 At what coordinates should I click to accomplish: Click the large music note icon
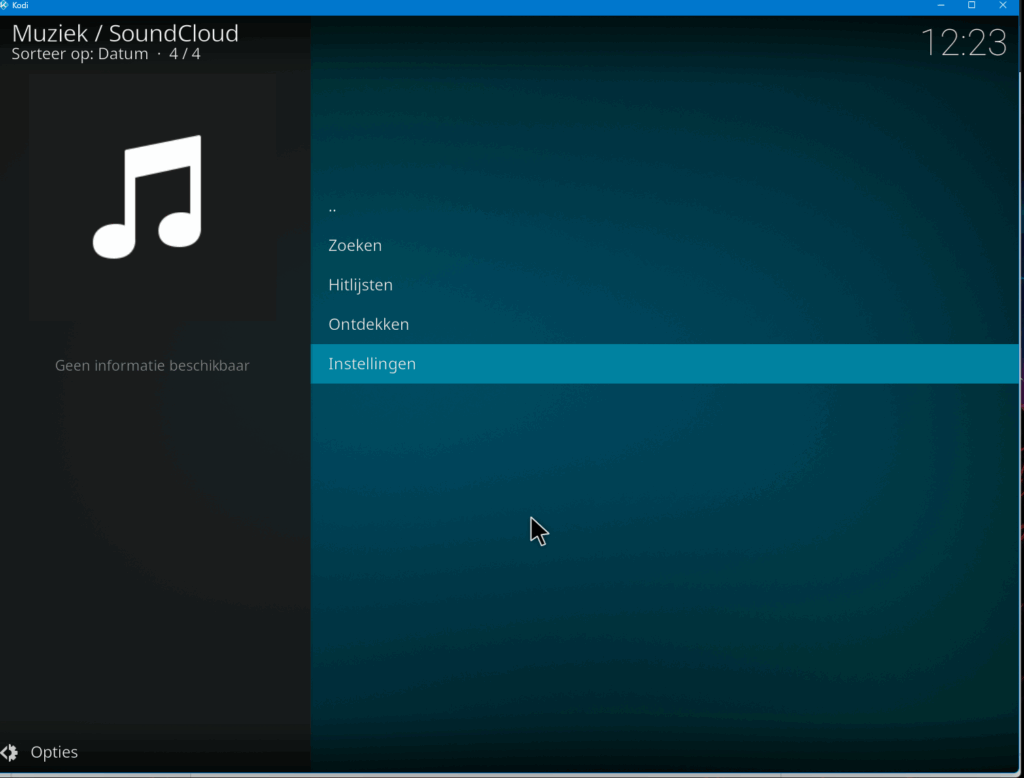[x=148, y=196]
